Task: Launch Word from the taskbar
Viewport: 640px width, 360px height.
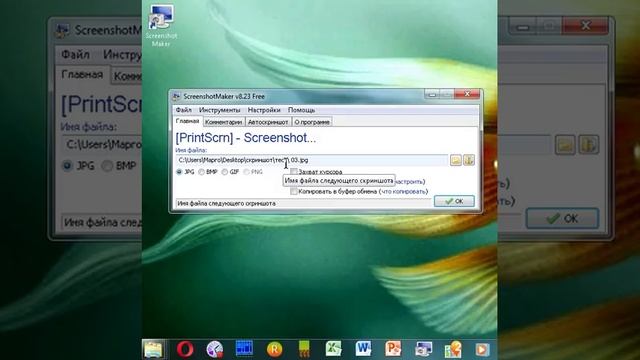Action: [363, 349]
